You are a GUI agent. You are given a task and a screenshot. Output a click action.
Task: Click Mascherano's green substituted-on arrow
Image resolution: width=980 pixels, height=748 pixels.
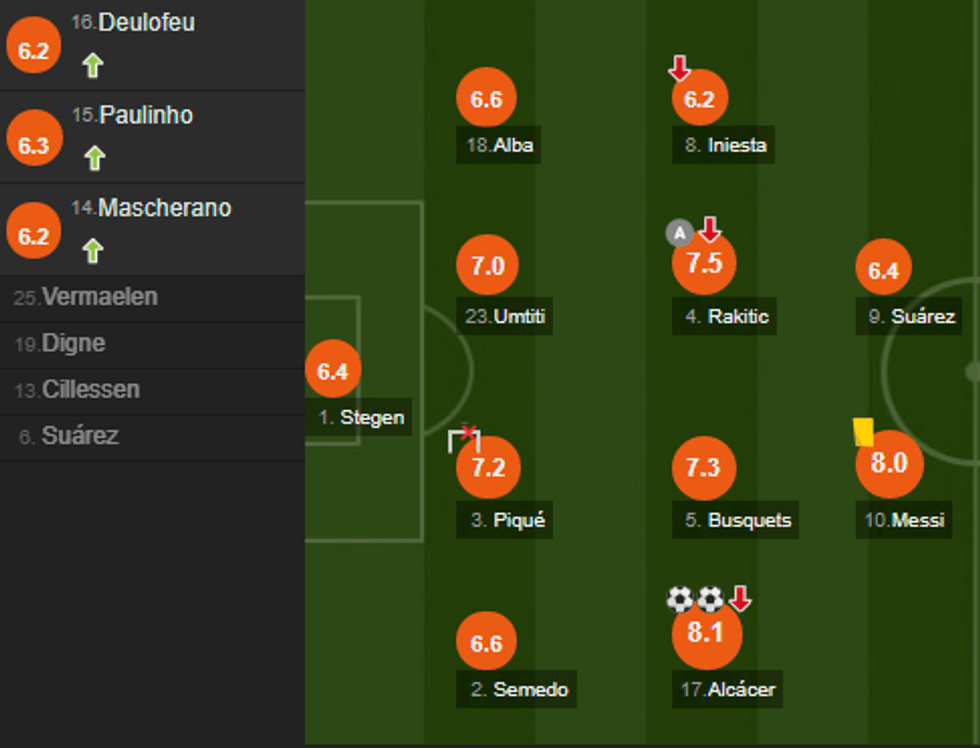(93, 250)
